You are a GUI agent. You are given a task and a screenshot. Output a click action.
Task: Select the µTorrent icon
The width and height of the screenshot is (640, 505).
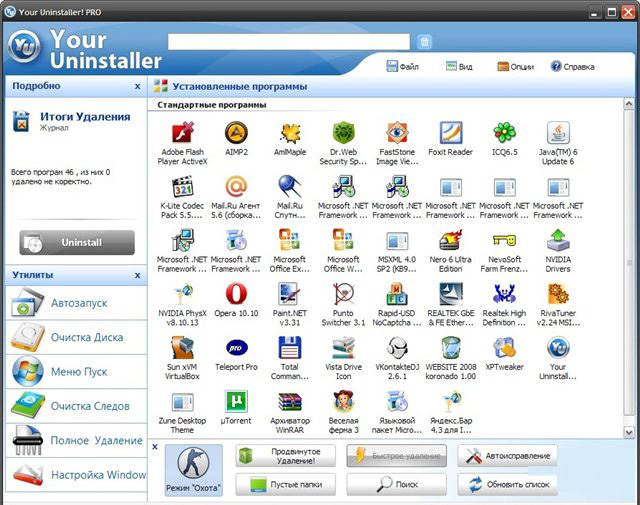[x=236, y=401]
